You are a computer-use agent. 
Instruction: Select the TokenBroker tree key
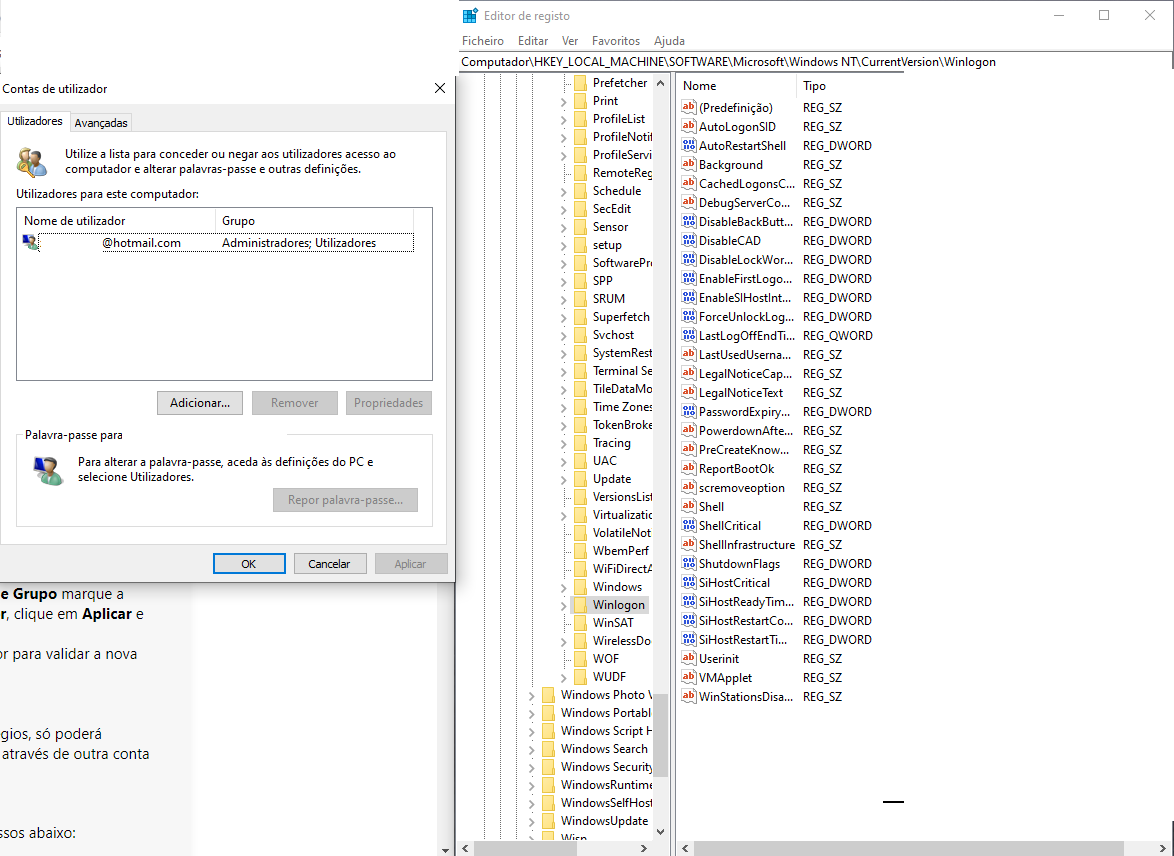click(621, 425)
